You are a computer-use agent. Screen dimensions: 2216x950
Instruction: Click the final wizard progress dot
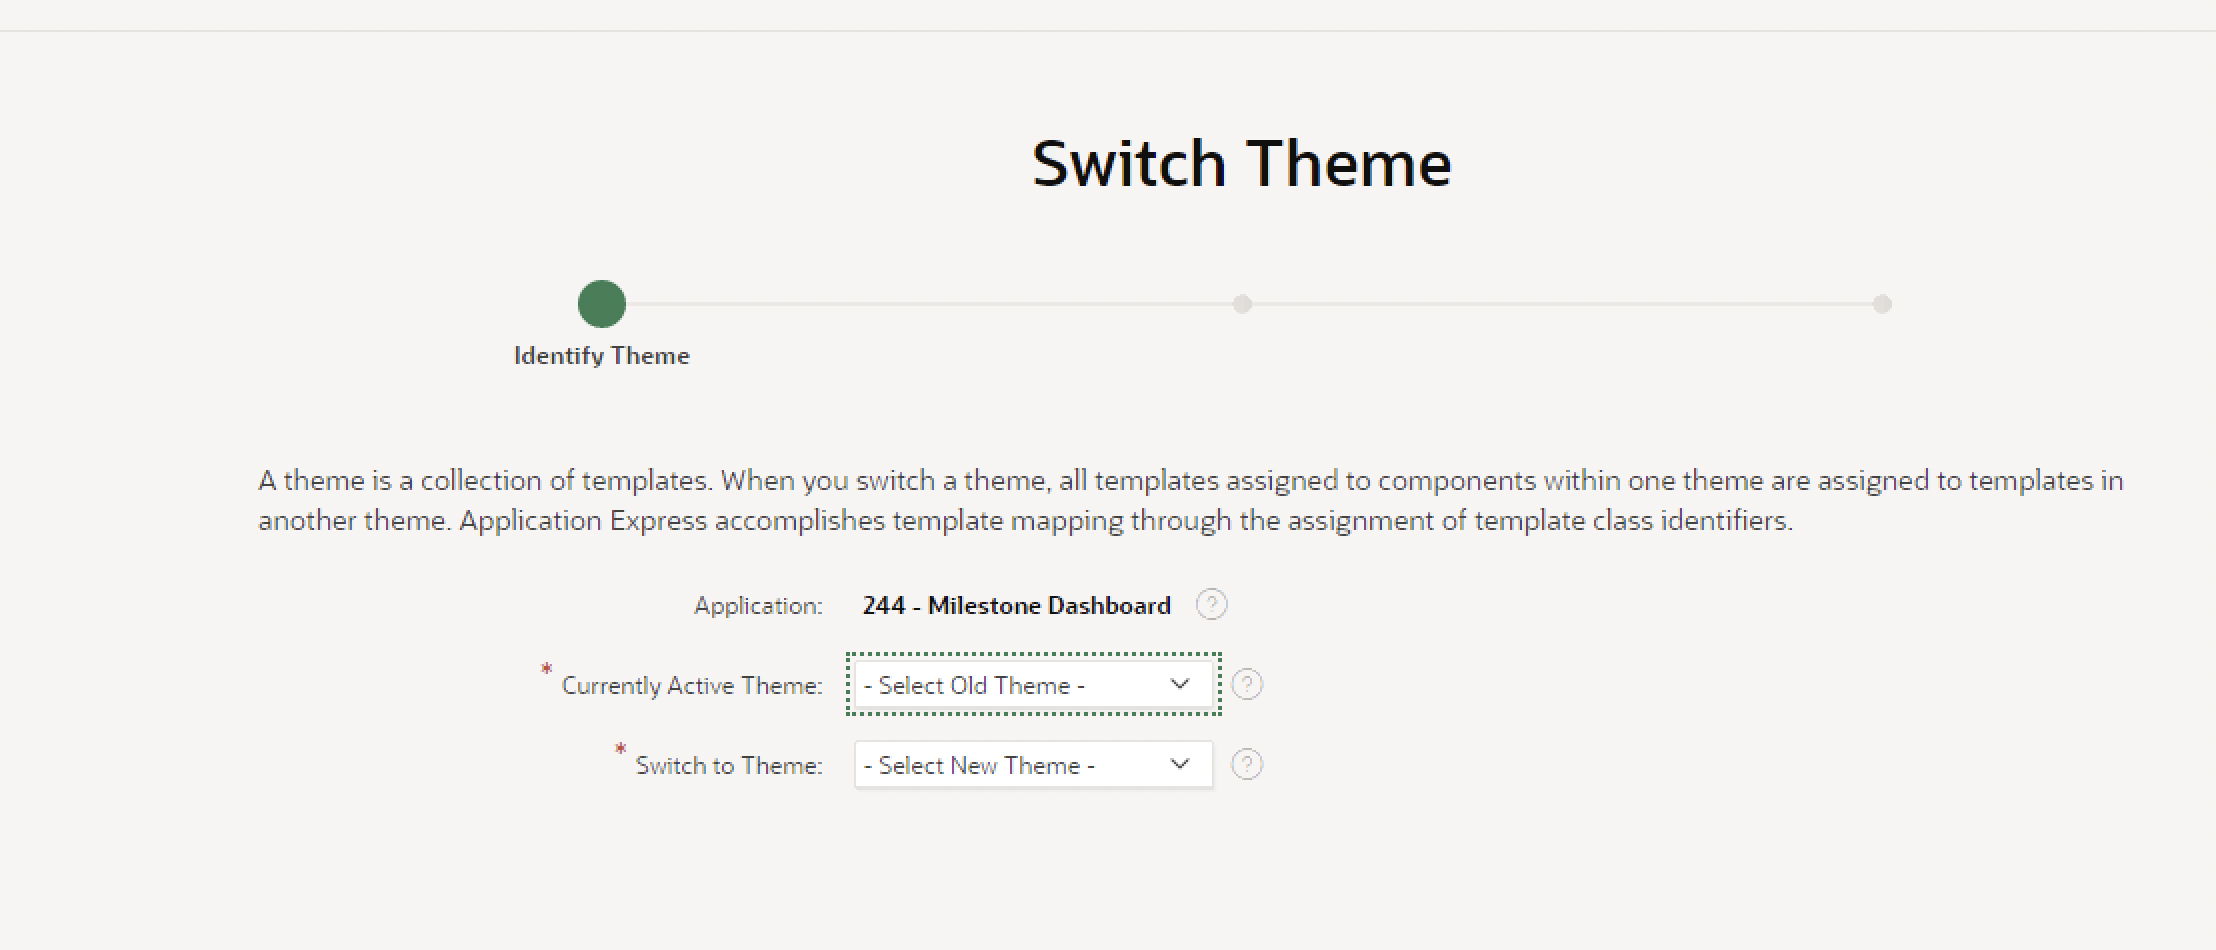(1884, 304)
